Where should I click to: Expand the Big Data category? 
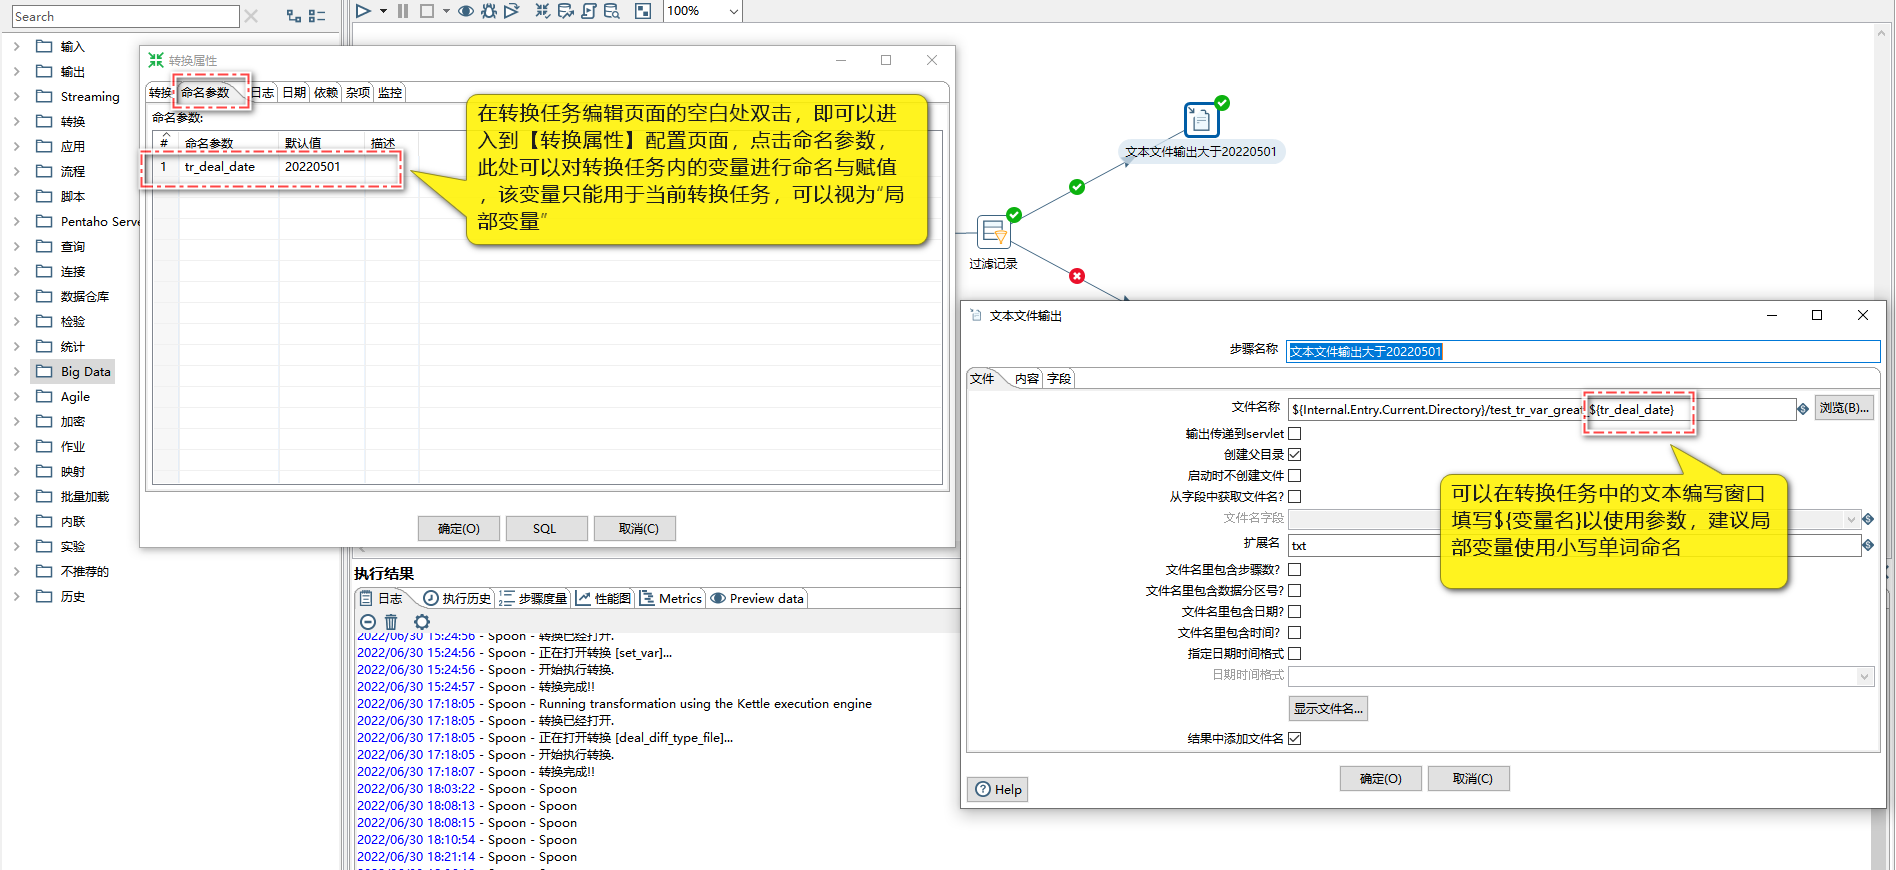(16, 372)
